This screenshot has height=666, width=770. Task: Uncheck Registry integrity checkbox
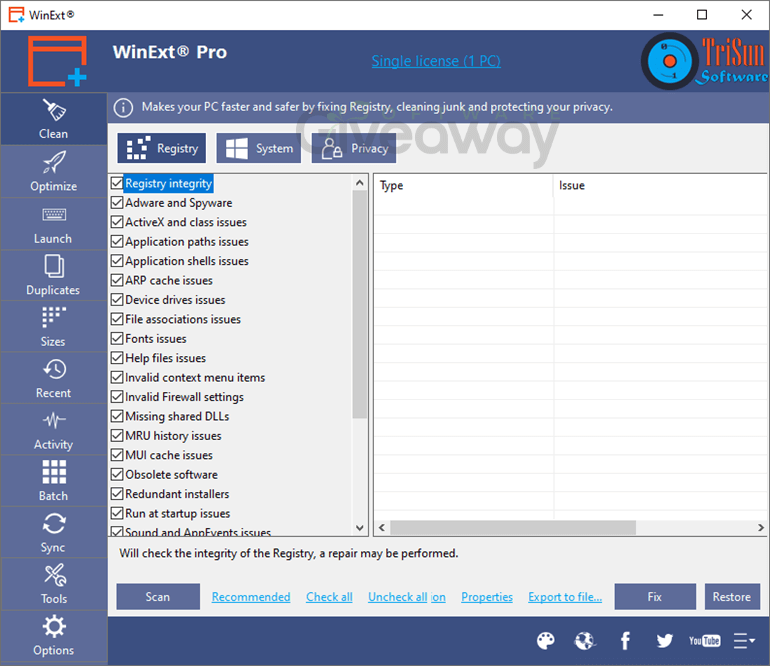pyautogui.click(x=117, y=183)
